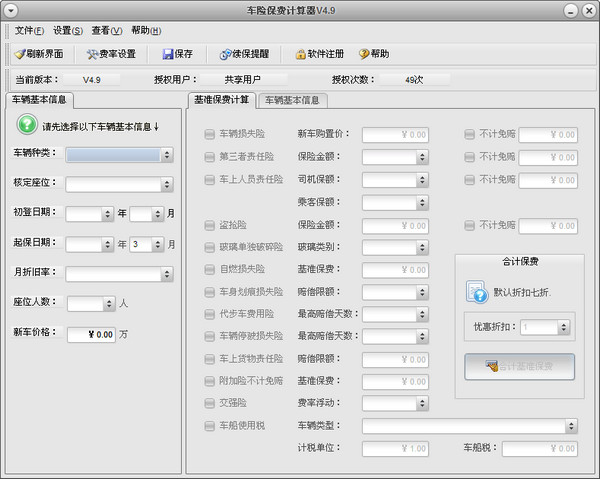This screenshot has width=600, height=479.
Task: Open 初登日期 year dropdown
Action: click(x=90, y=214)
